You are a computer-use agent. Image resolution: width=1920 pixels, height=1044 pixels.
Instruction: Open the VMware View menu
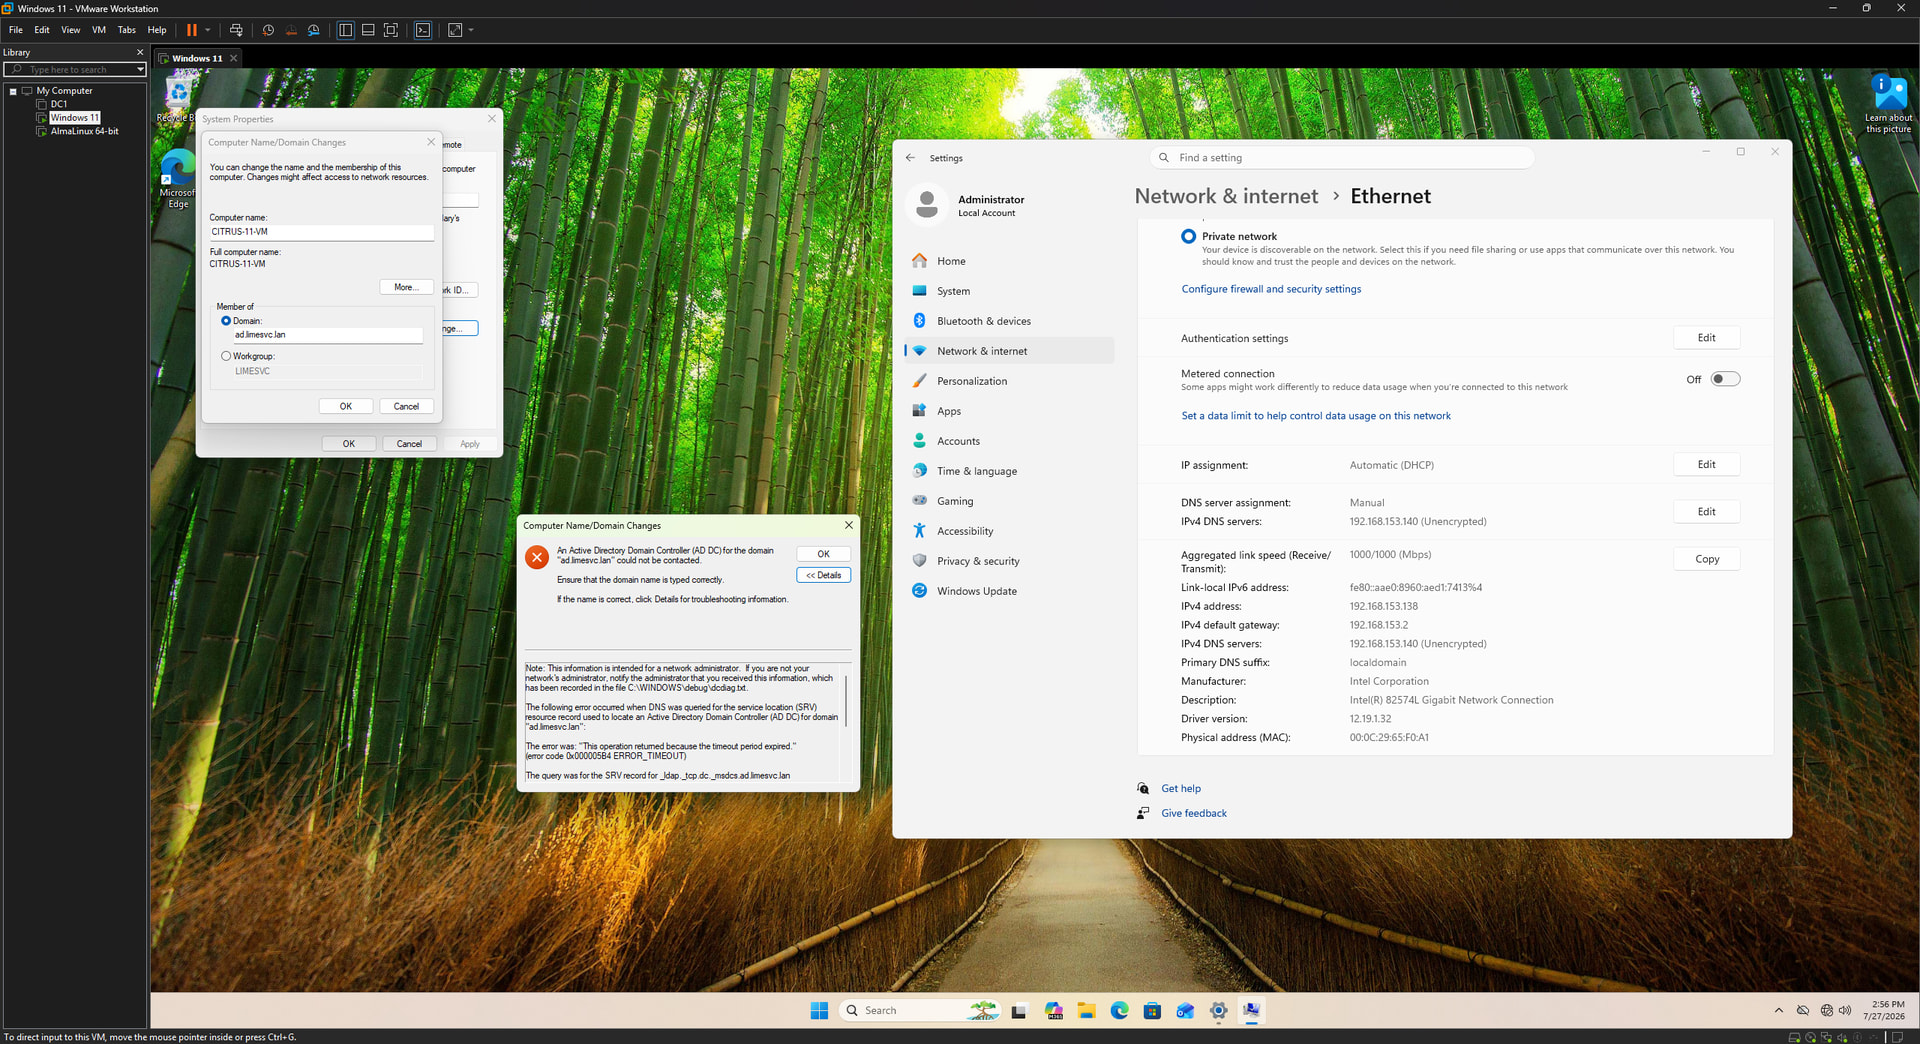point(71,30)
